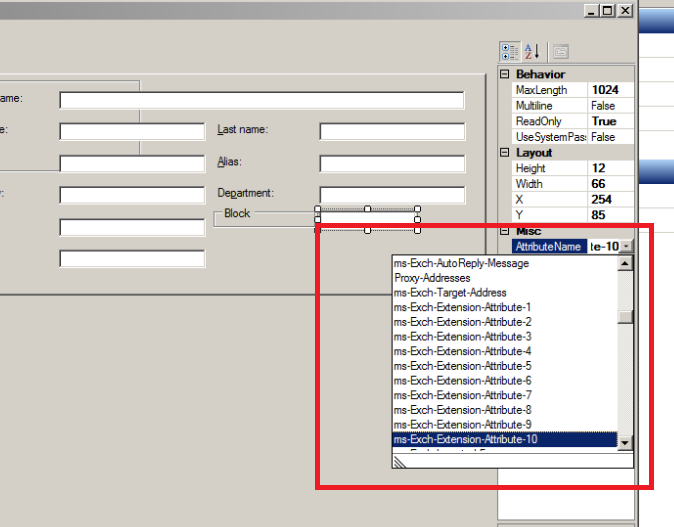
Task: Click the list scrollbar up arrow
Action: pos(625,263)
